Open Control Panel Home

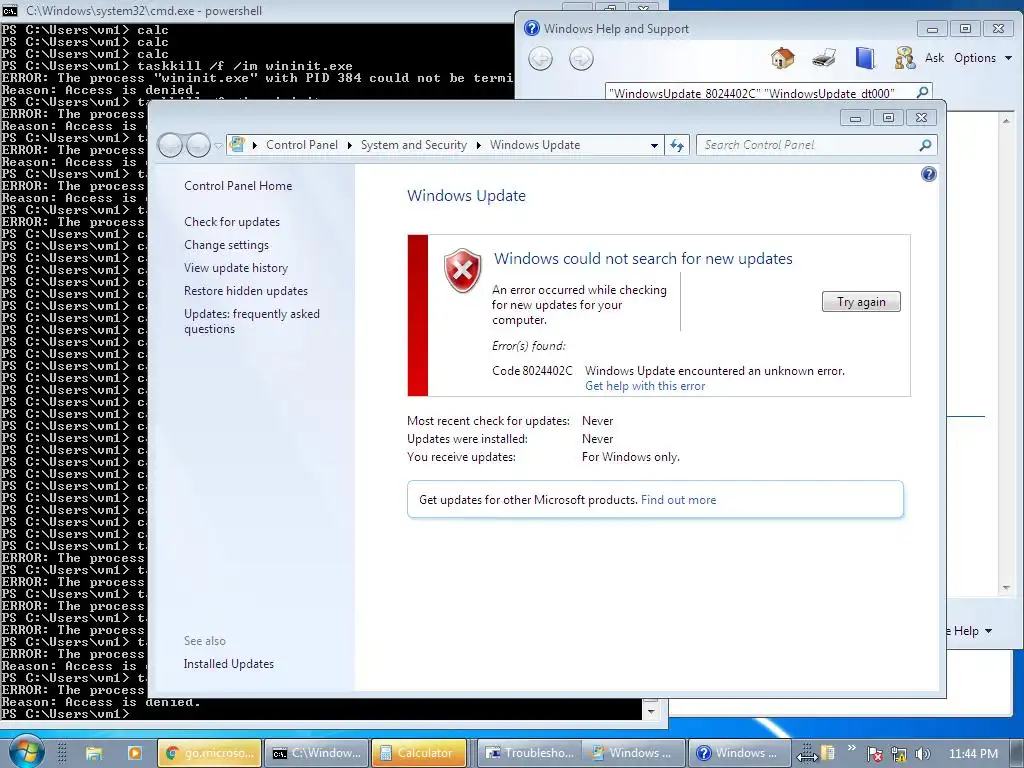click(x=238, y=185)
